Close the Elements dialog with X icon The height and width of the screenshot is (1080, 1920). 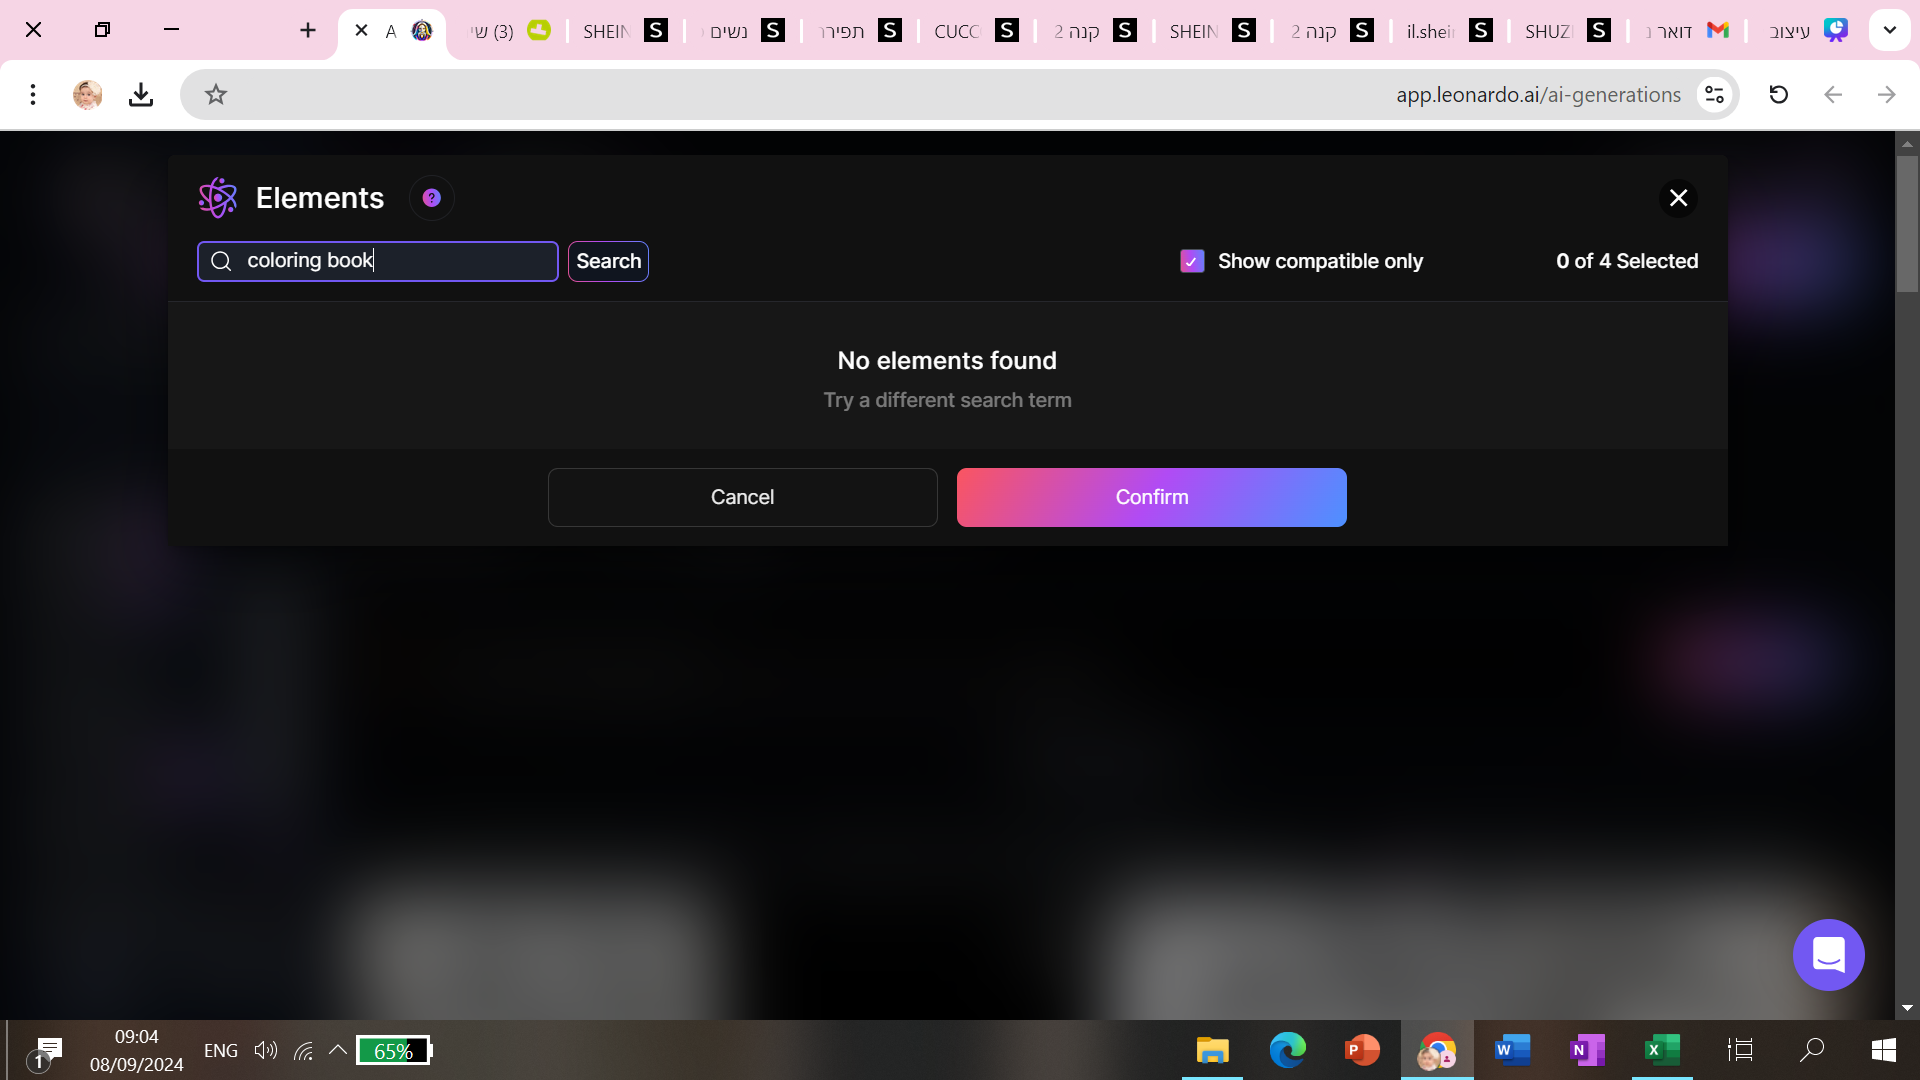(1678, 198)
